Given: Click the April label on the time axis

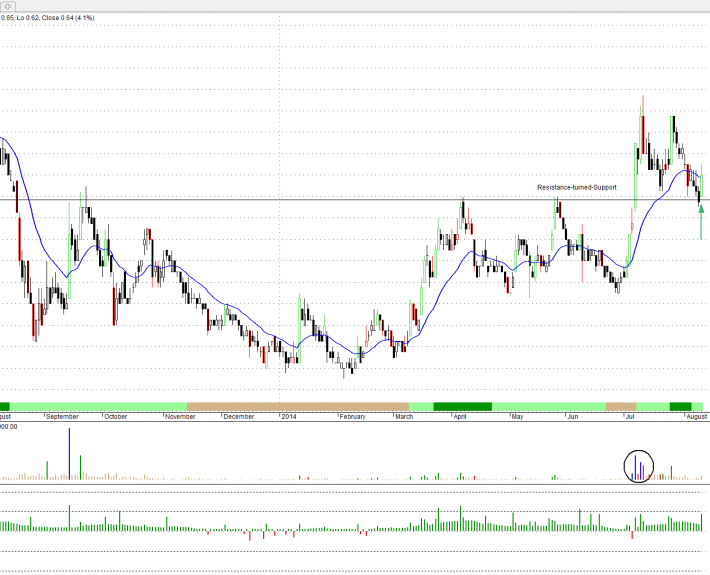Looking at the screenshot, I should click(x=461, y=416).
